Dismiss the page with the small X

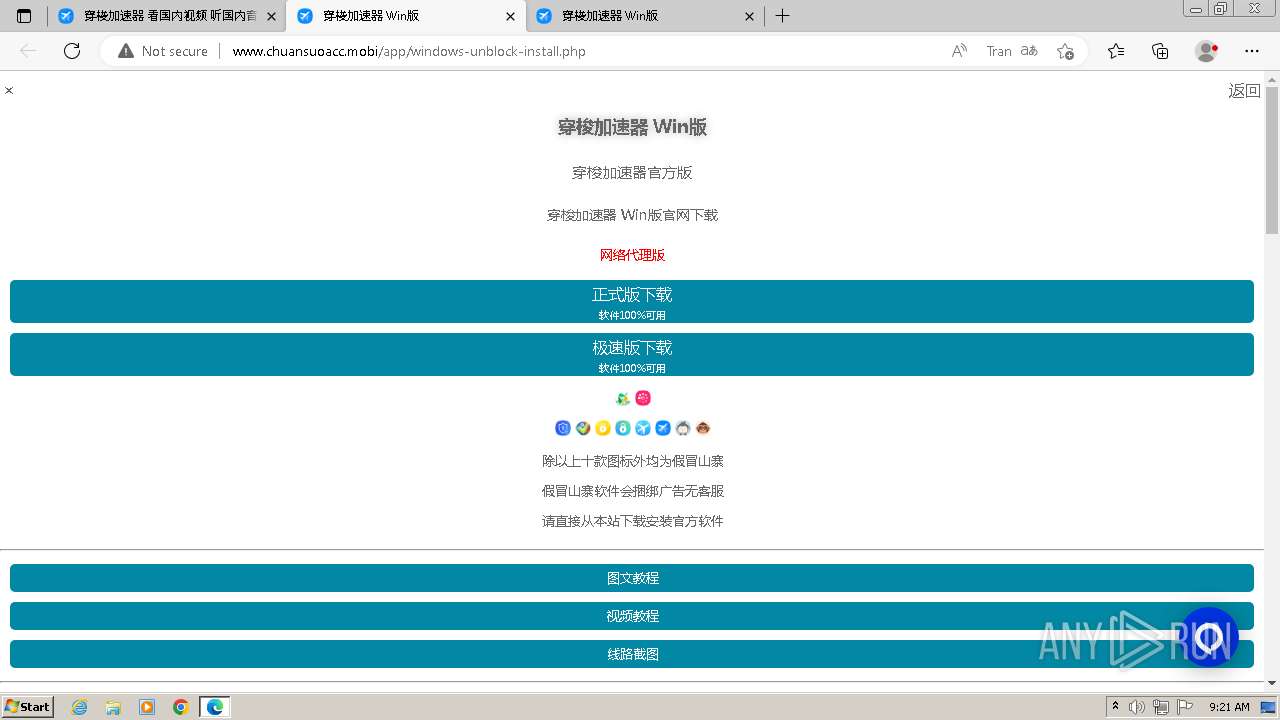tap(9, 91)
